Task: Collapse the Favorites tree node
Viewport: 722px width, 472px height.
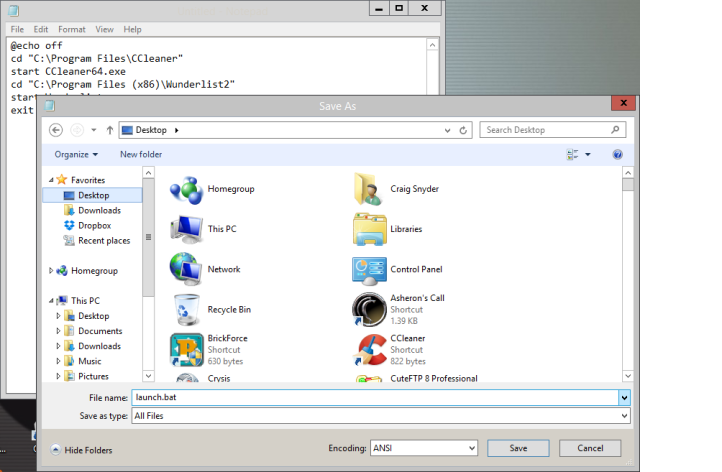Action: (51, 180)
